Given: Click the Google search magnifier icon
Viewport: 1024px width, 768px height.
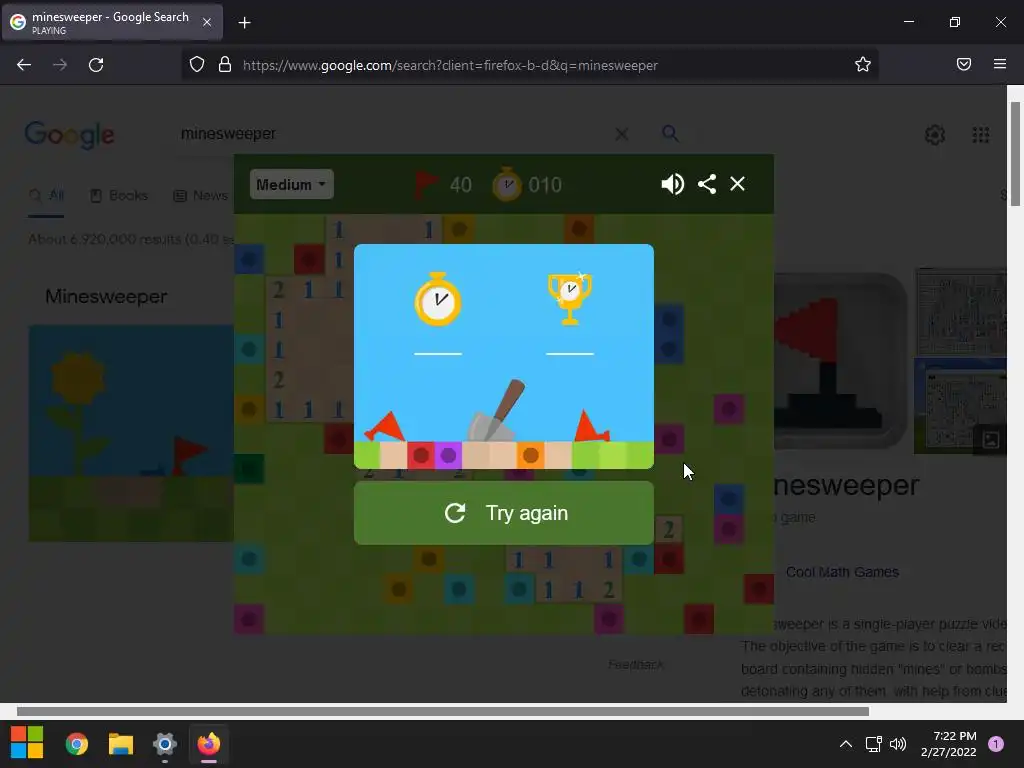Looking at the screenshot, I should (x=670, y=133).
